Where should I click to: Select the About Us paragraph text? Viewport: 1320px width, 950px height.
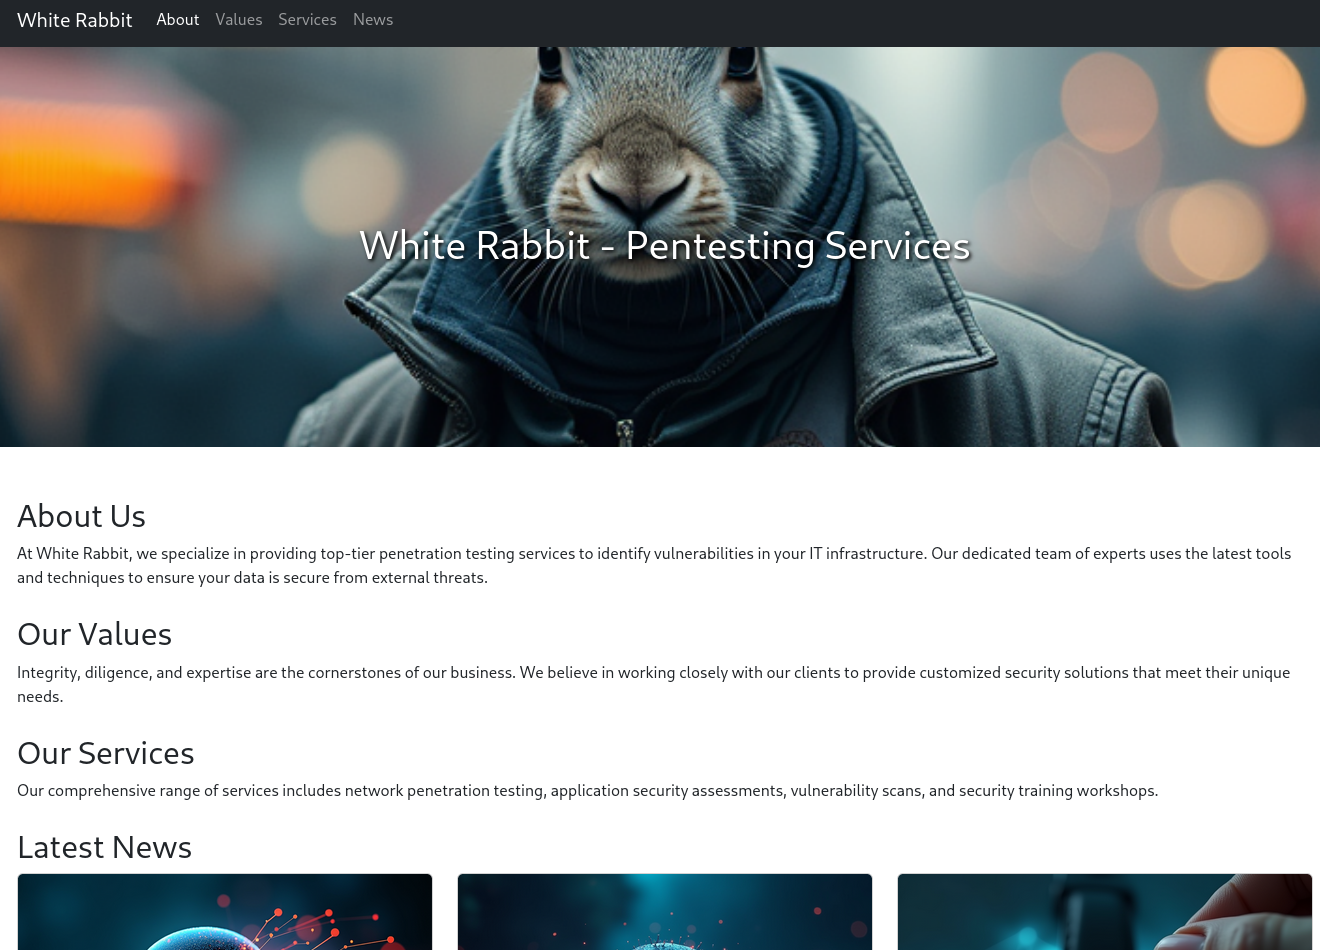click(654, 565)
